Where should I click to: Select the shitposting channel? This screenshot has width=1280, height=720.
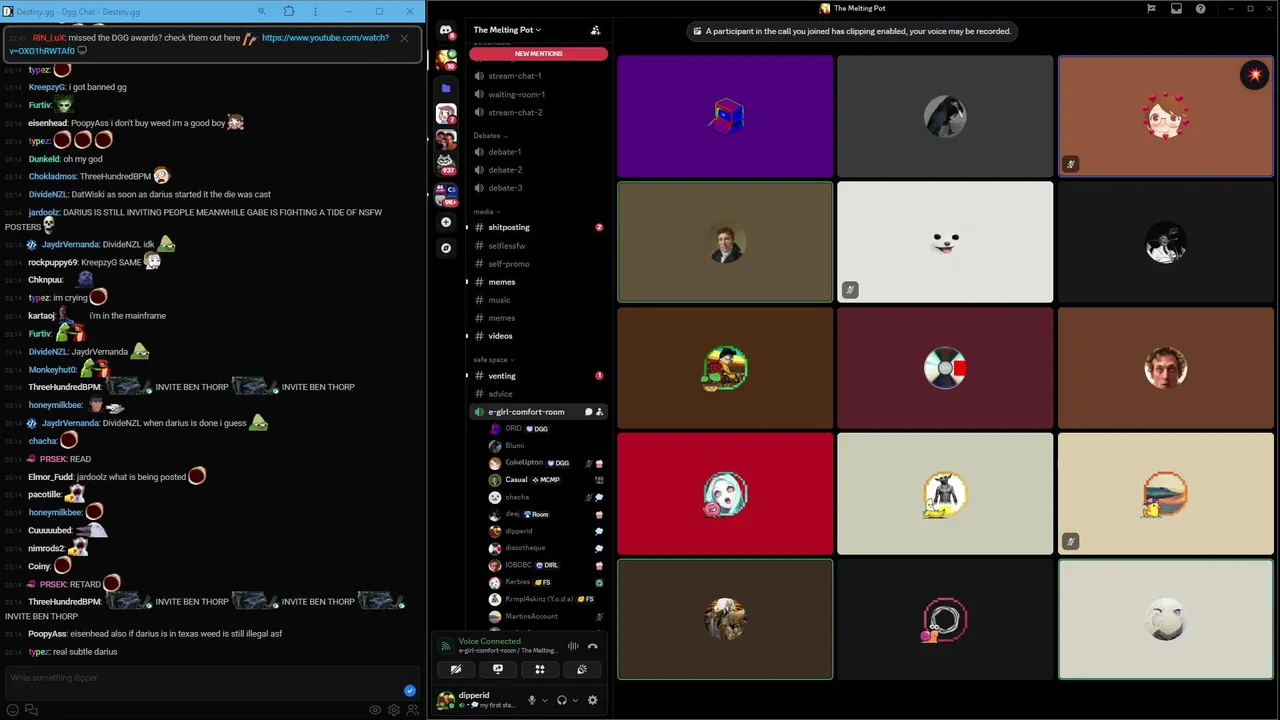(x=538, y=228)
